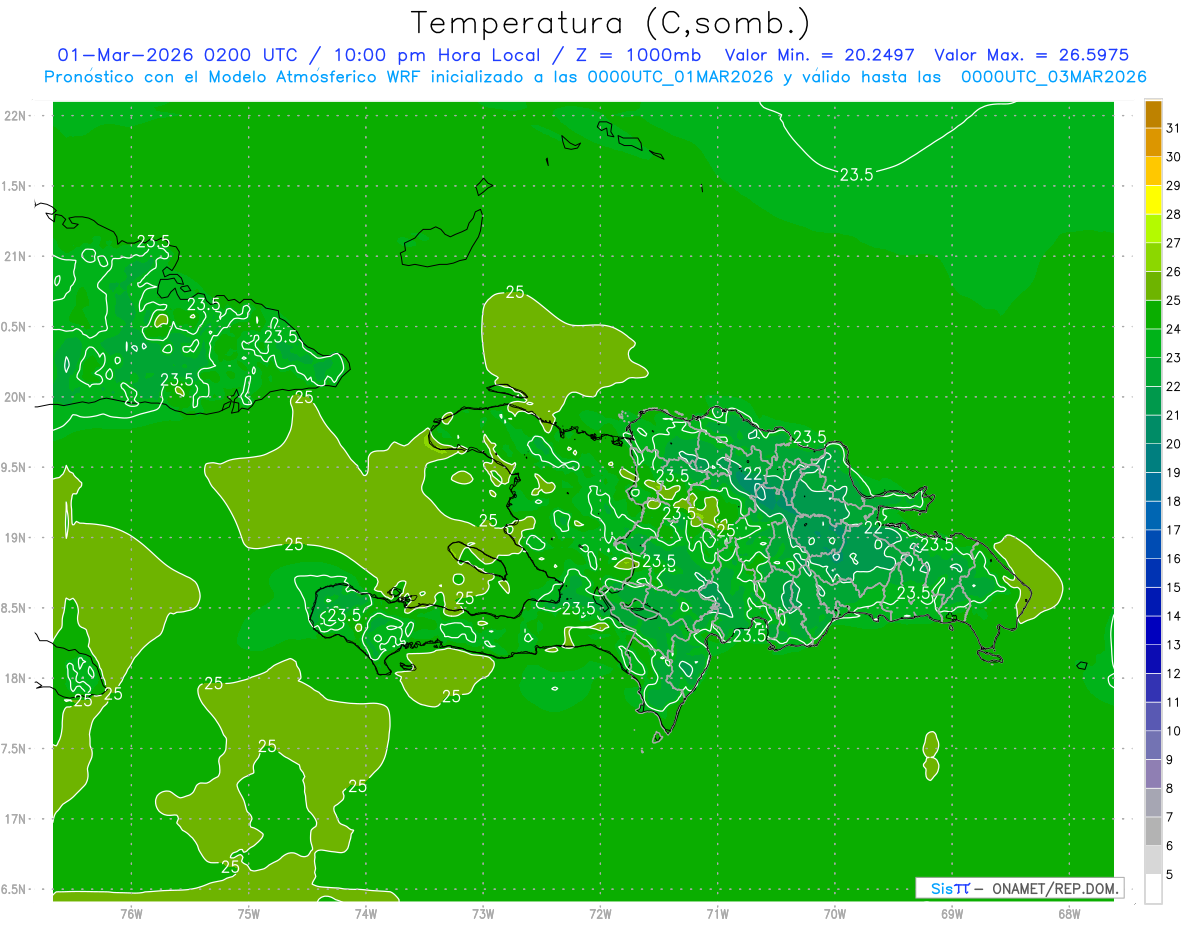
Task: Click the '21' color scale label
Action: pyautogui.click(x=1174, y=415)
